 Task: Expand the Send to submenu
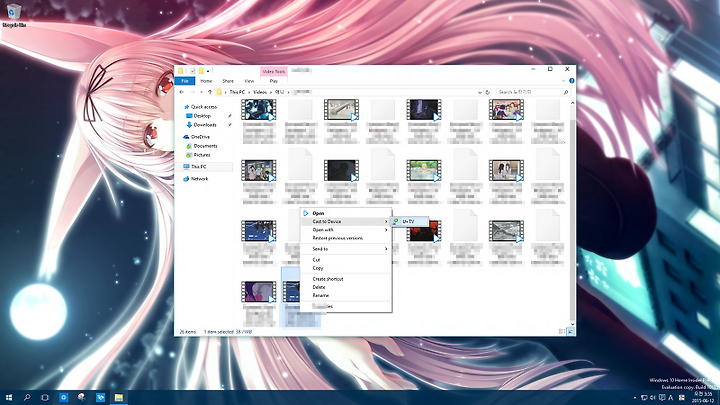345,249
